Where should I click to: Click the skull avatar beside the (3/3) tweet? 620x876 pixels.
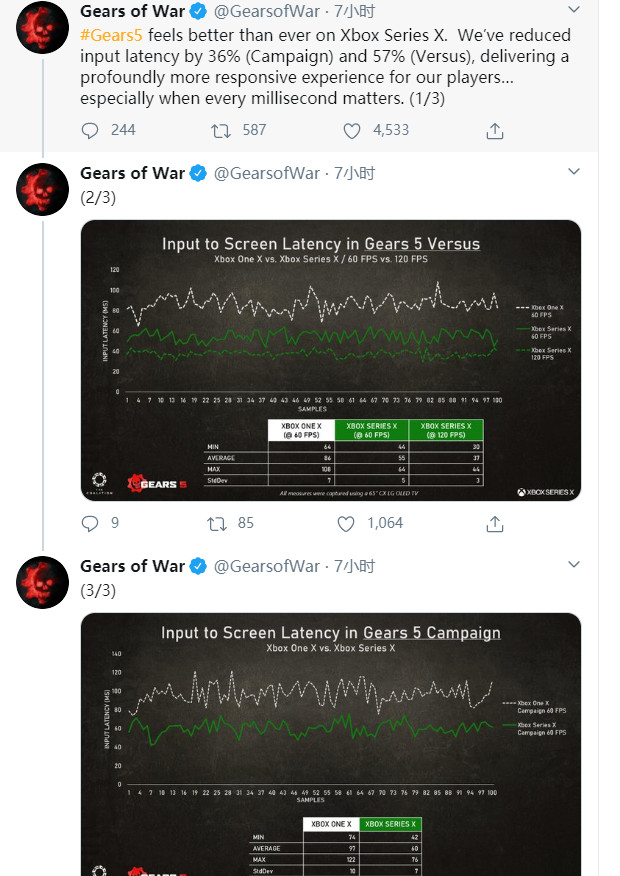point(42,580)
